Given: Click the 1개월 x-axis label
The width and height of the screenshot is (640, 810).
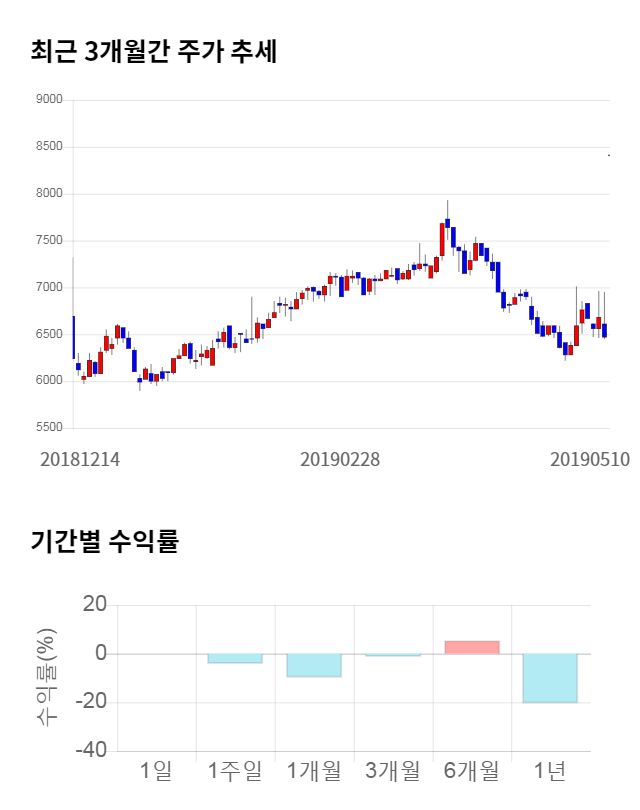Looking at the screenshot, I should click(x=314, y=771).
